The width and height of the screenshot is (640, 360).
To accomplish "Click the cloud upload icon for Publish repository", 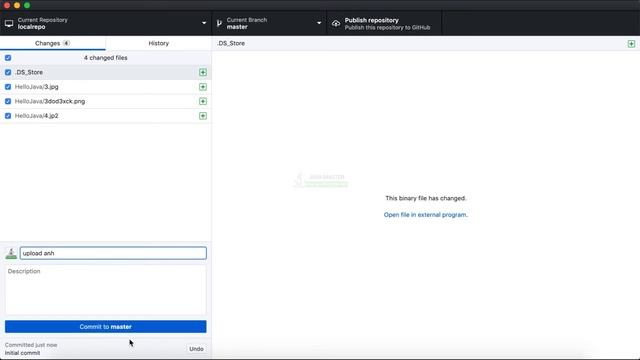I will tap(336, 24).
